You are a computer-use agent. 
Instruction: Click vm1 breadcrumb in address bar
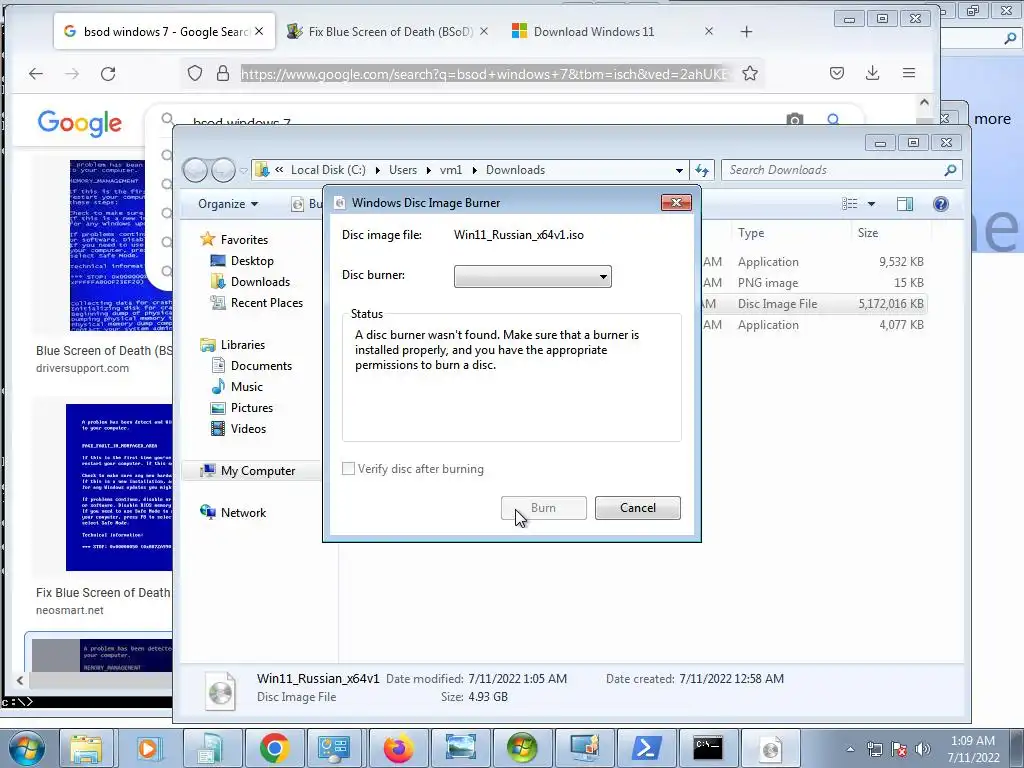coord(451,170)
